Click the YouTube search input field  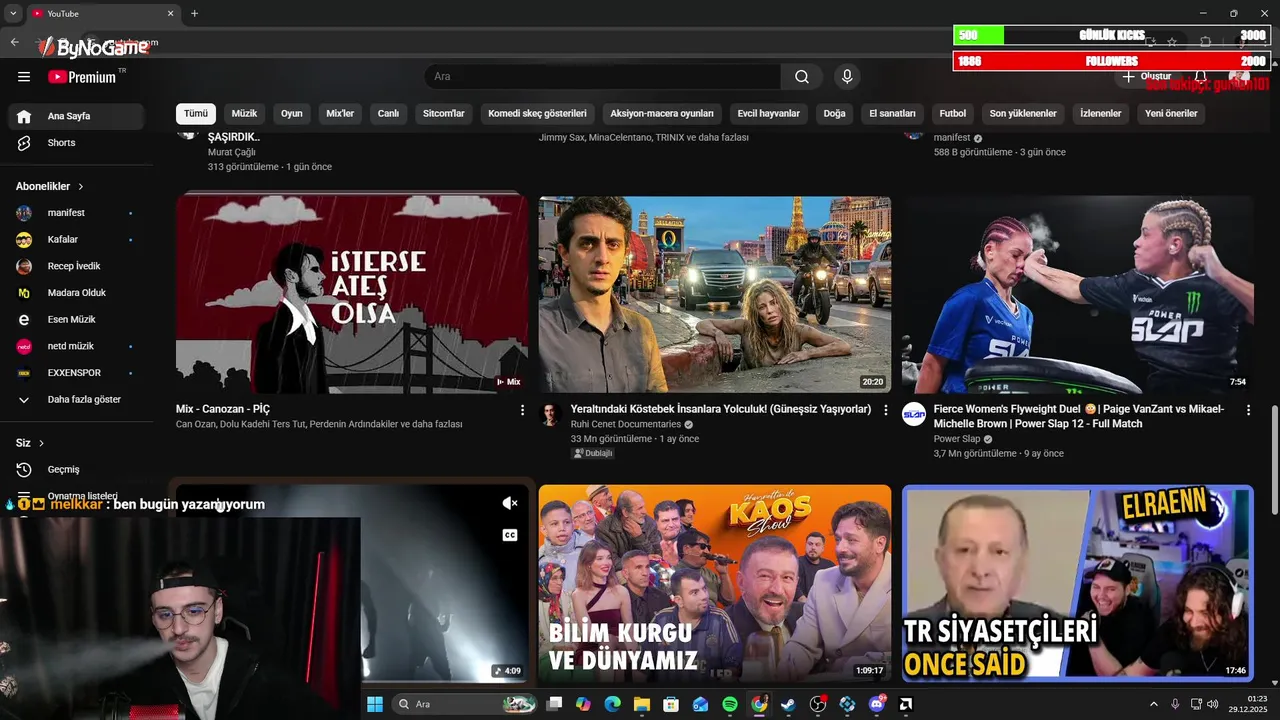[603, 77]
